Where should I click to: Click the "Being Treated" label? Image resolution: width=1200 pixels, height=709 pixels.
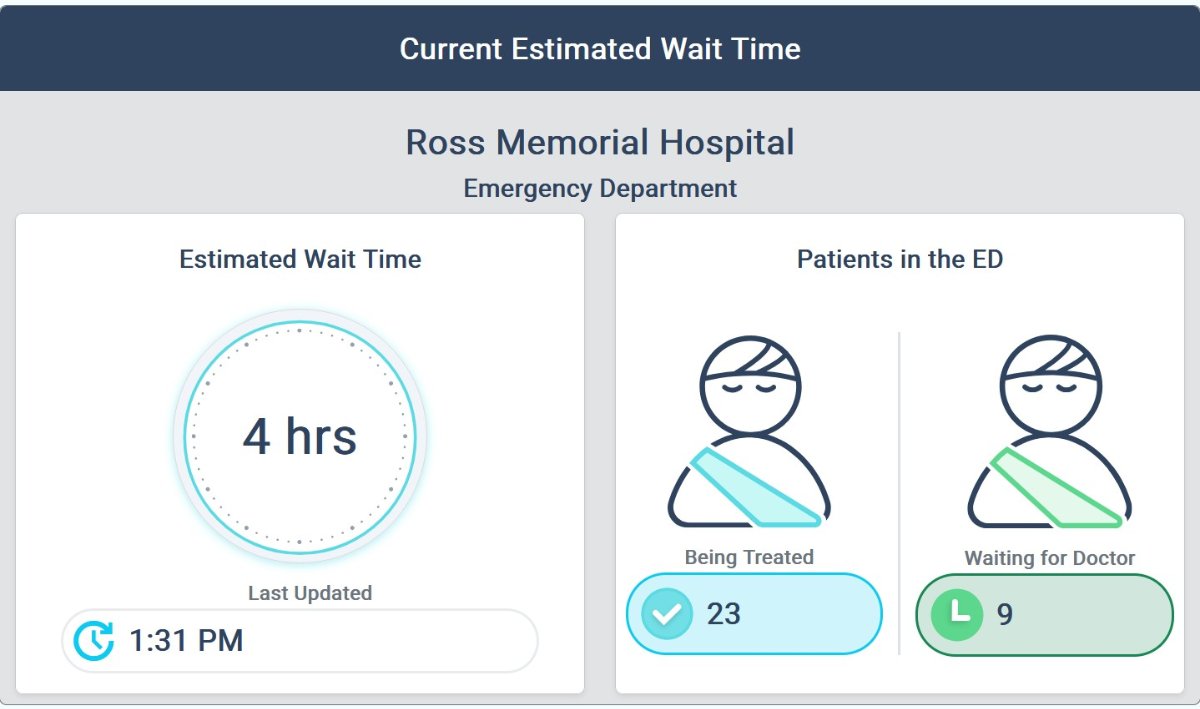[749, 557]
